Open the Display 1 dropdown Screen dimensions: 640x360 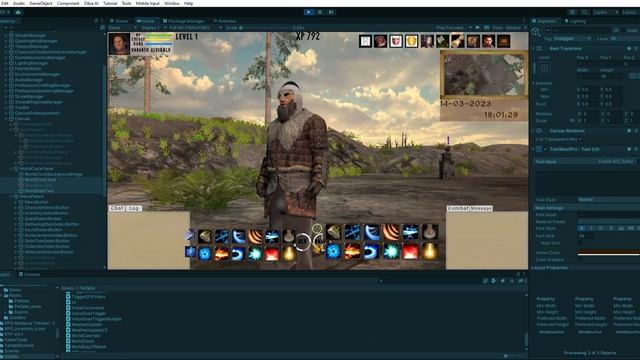[152, 28]
